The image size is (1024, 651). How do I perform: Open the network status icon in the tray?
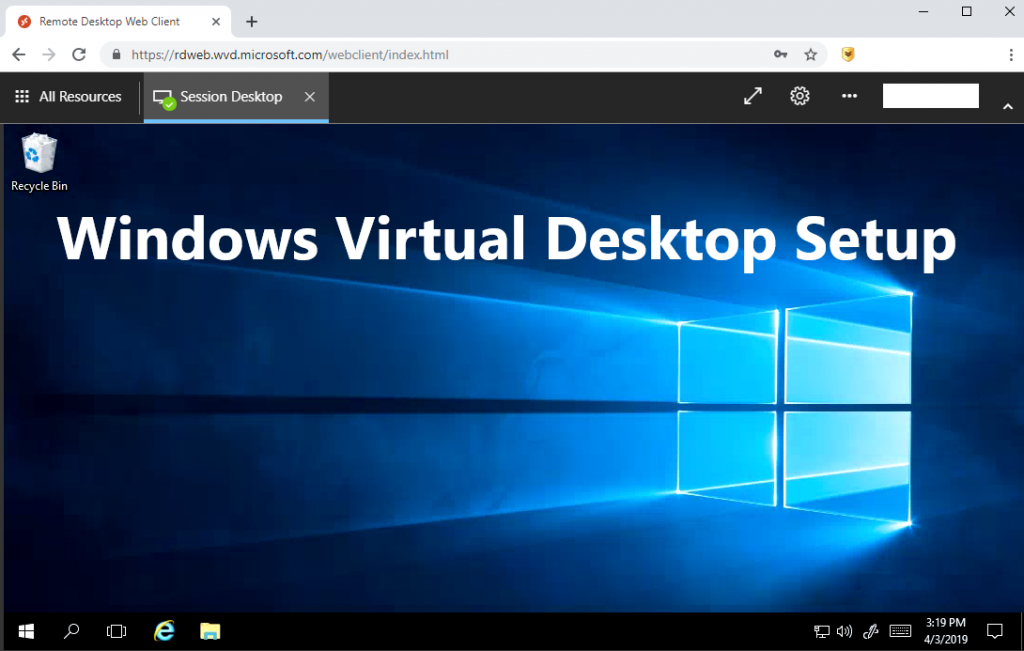820,631
